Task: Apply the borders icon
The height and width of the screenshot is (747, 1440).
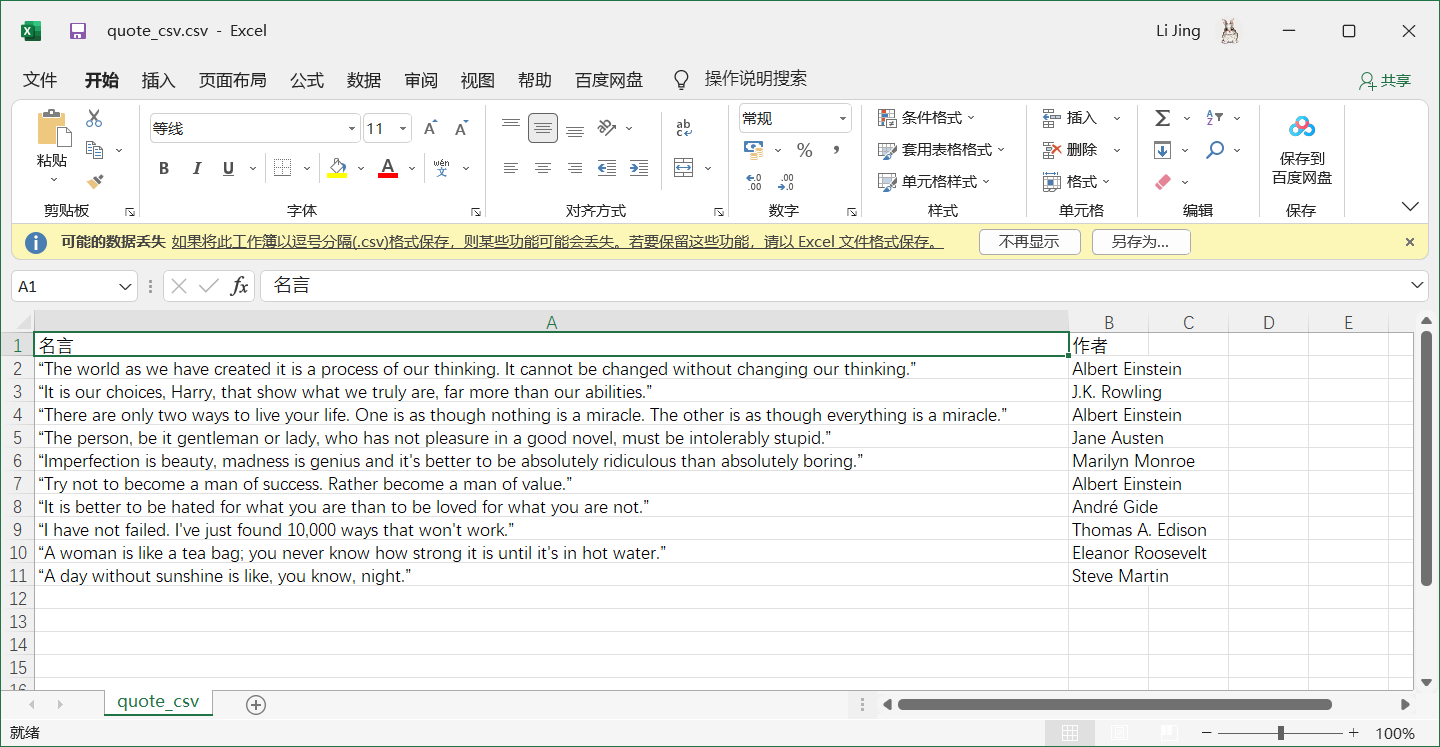Action: (282, 168)
